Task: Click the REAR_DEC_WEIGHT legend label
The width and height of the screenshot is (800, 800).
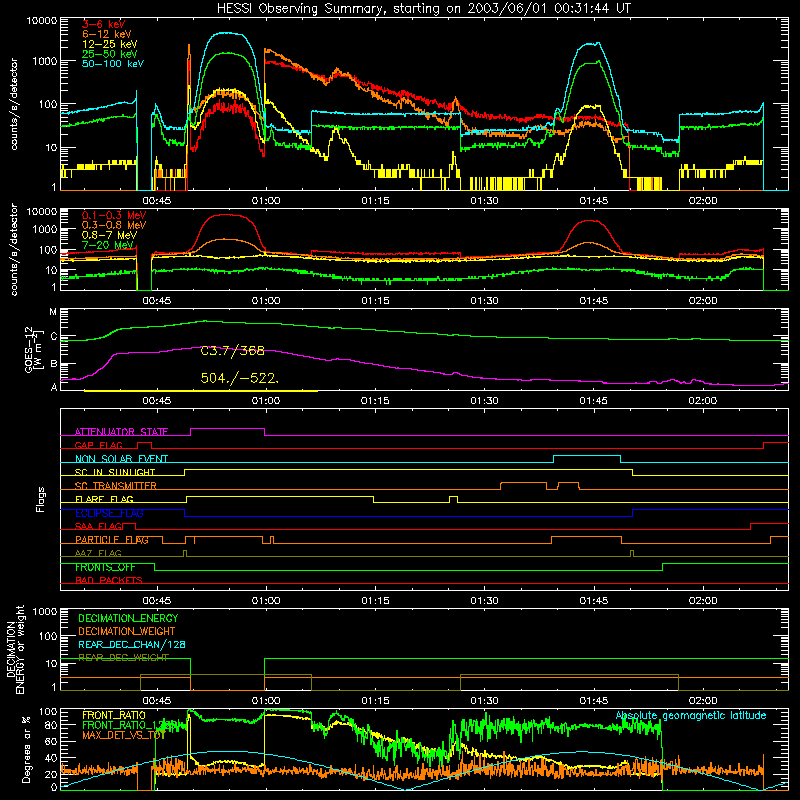Action: tap(123, 658)
